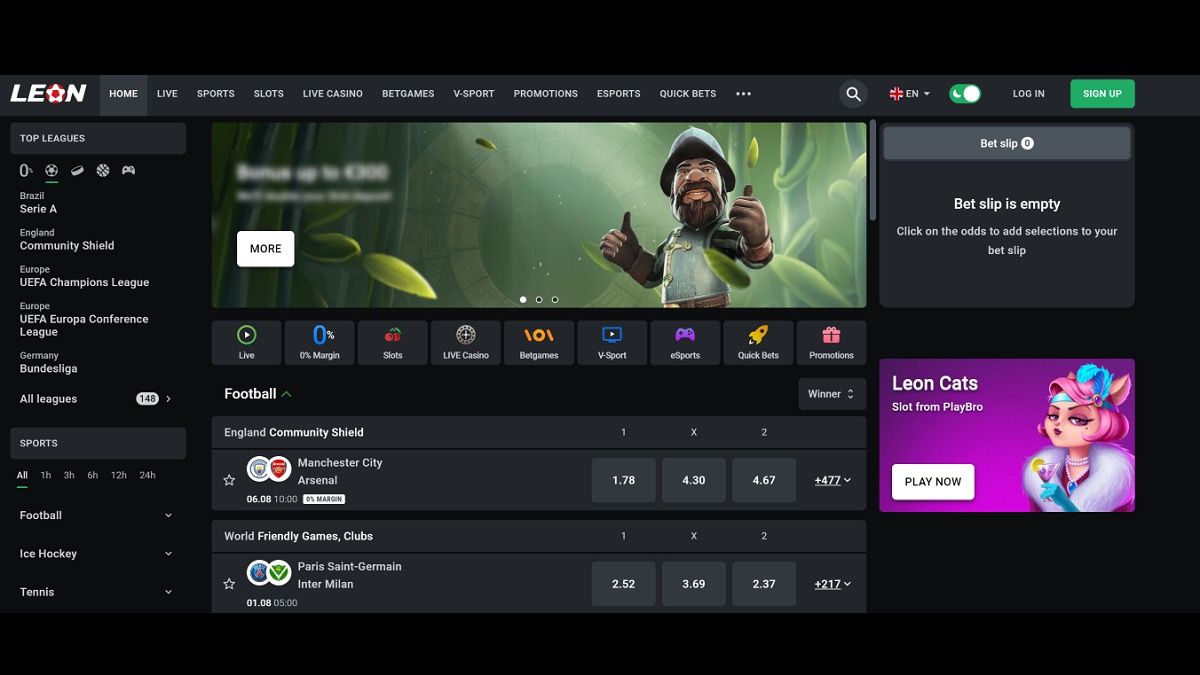Image resolution: width=1200 pixels, height=675 pixels.
Task: Go to the SLOTS navigation tab
Action: pos(268,94)
